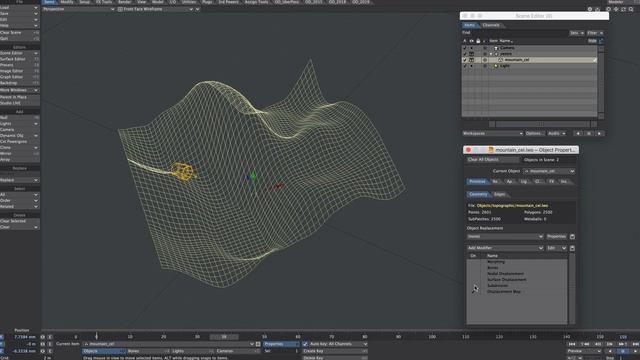Open the Audio dropdown in Scene Editor

click(557, 133)
